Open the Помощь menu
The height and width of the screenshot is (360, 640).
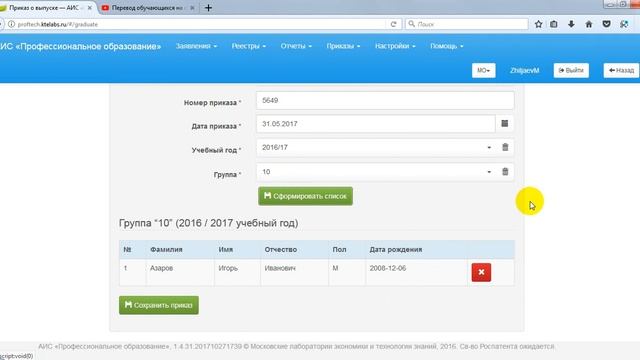(447, 46)
